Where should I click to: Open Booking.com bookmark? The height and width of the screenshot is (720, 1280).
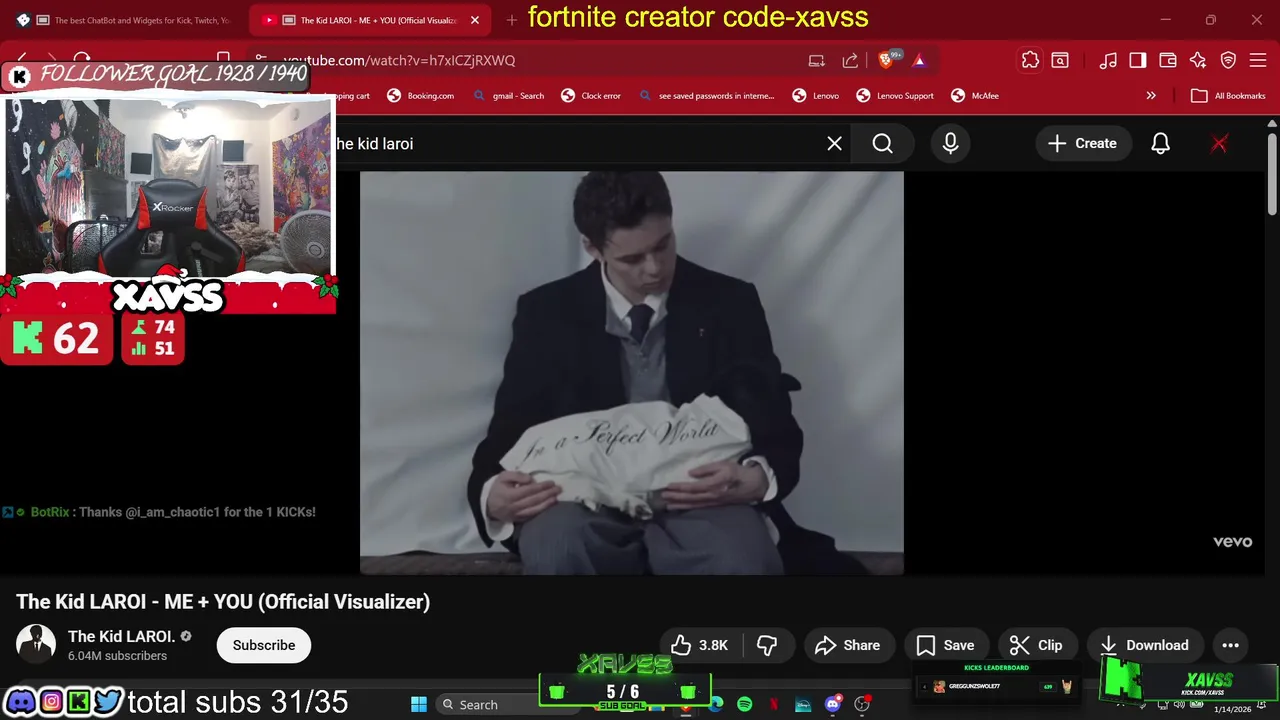[x=421, y=96]
